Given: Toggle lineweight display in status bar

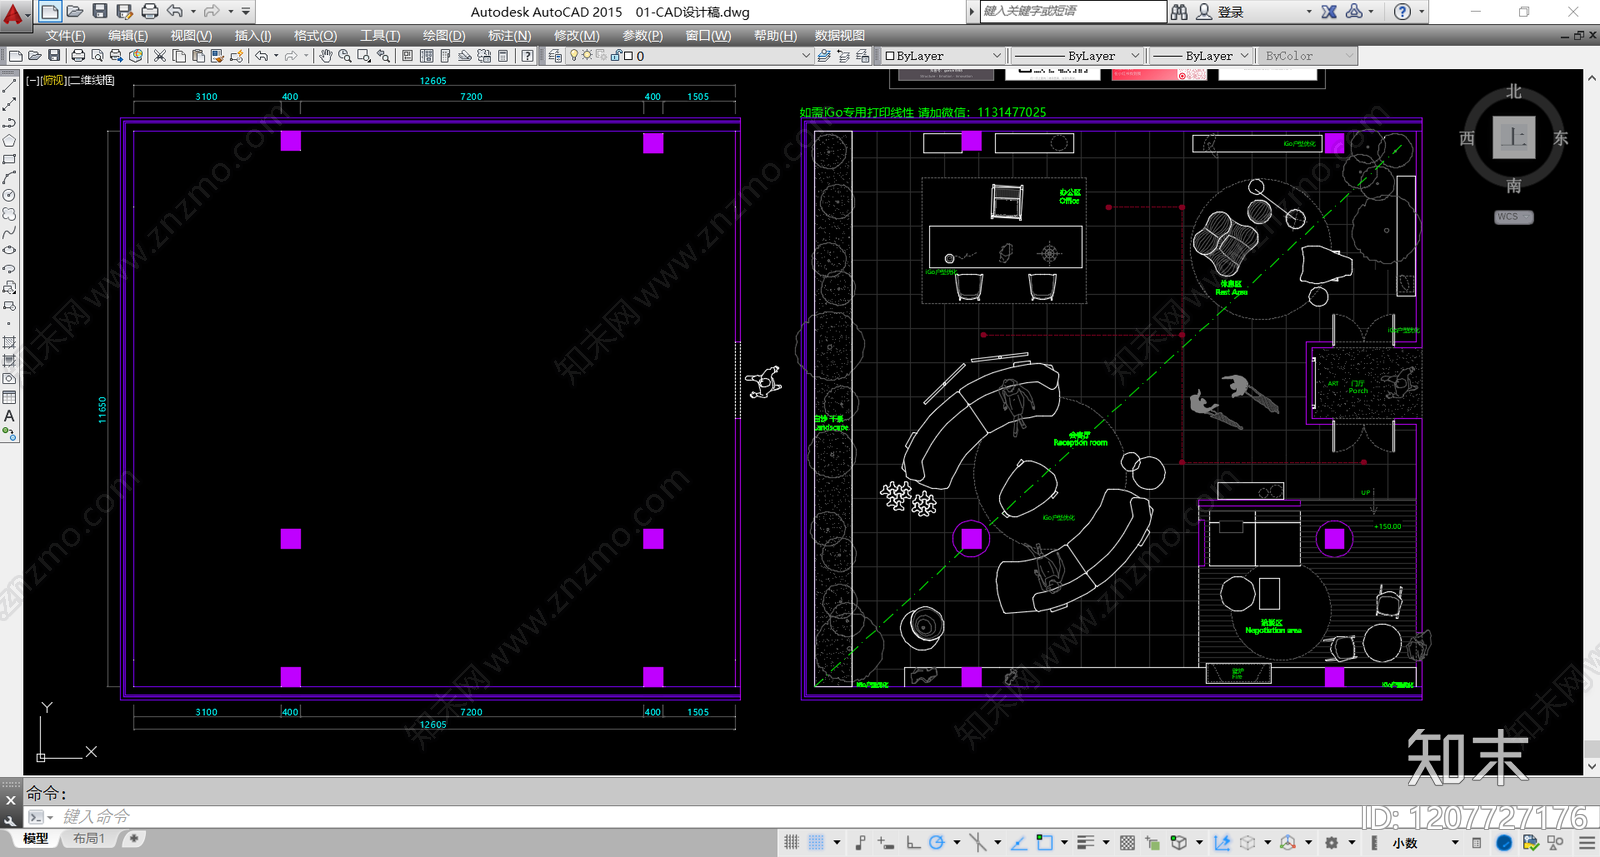Looking at the screenshot, I should coord(1086,843).
